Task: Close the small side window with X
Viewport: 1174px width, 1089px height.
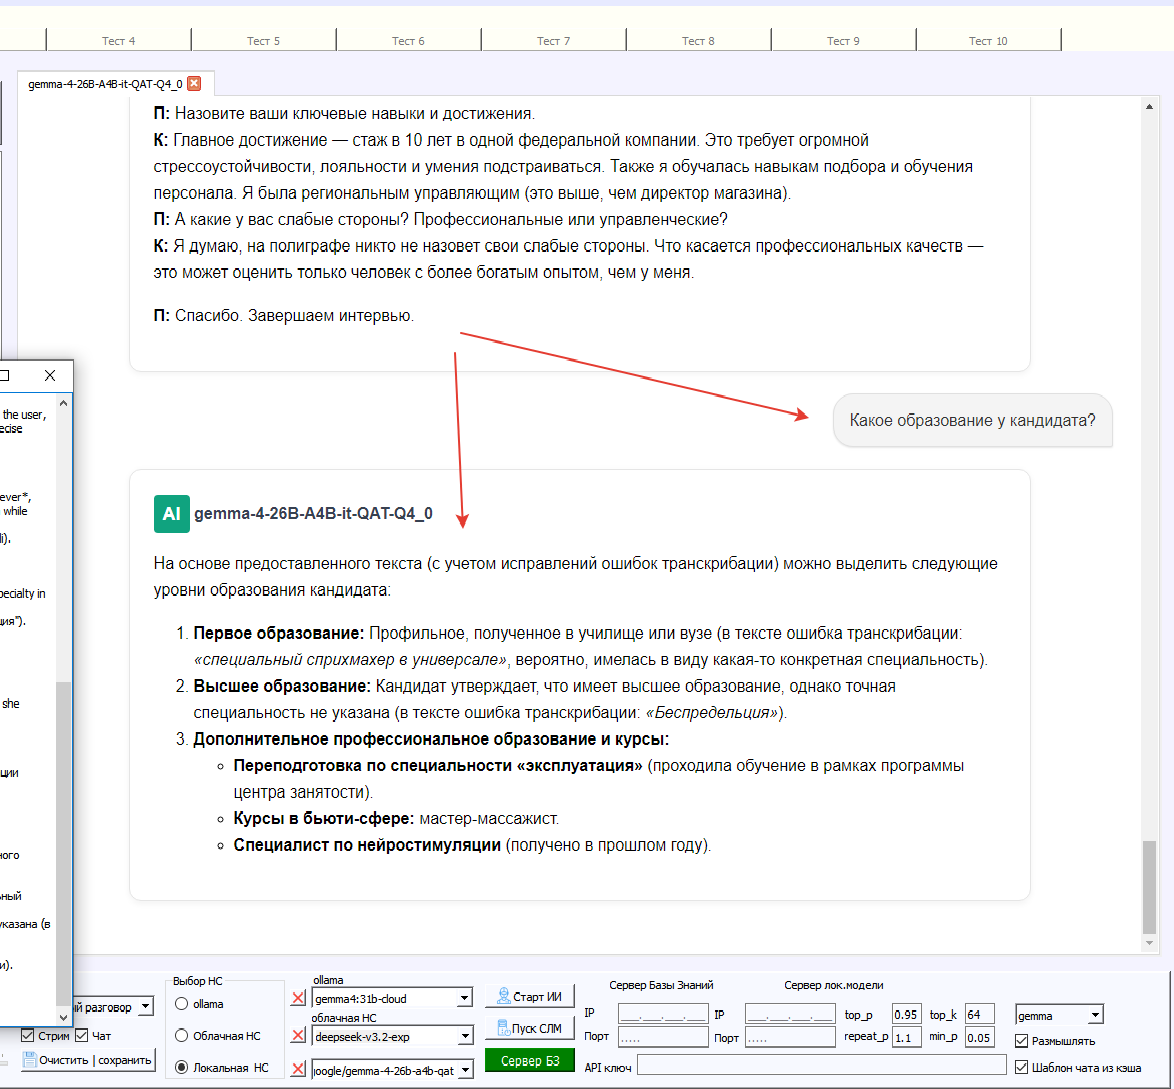Action: click(50, 375)
